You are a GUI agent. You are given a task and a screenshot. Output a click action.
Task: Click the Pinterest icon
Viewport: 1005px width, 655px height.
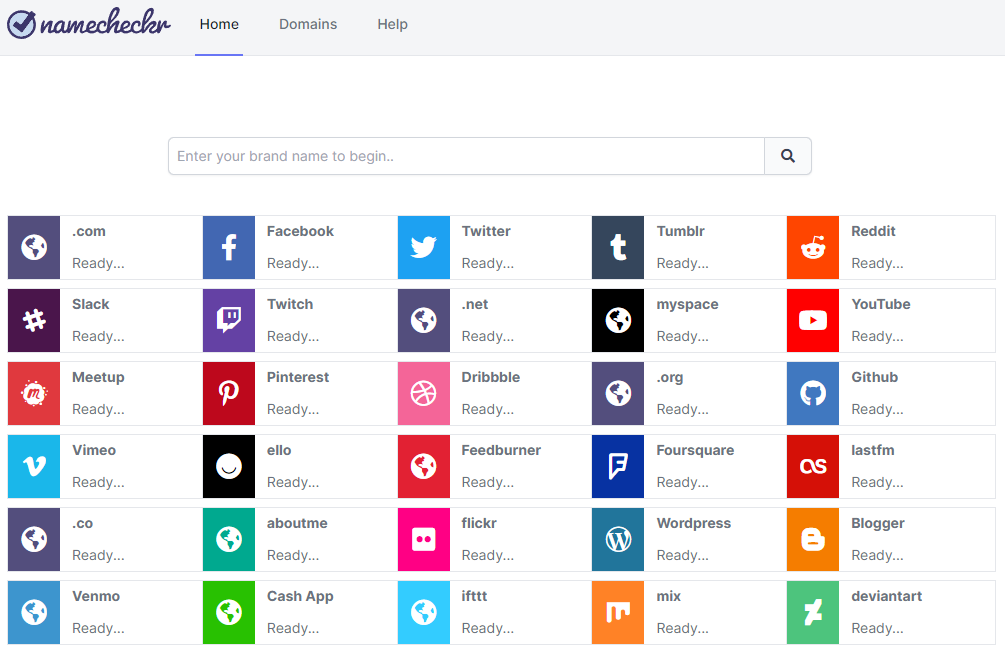[x=229, y=393]
